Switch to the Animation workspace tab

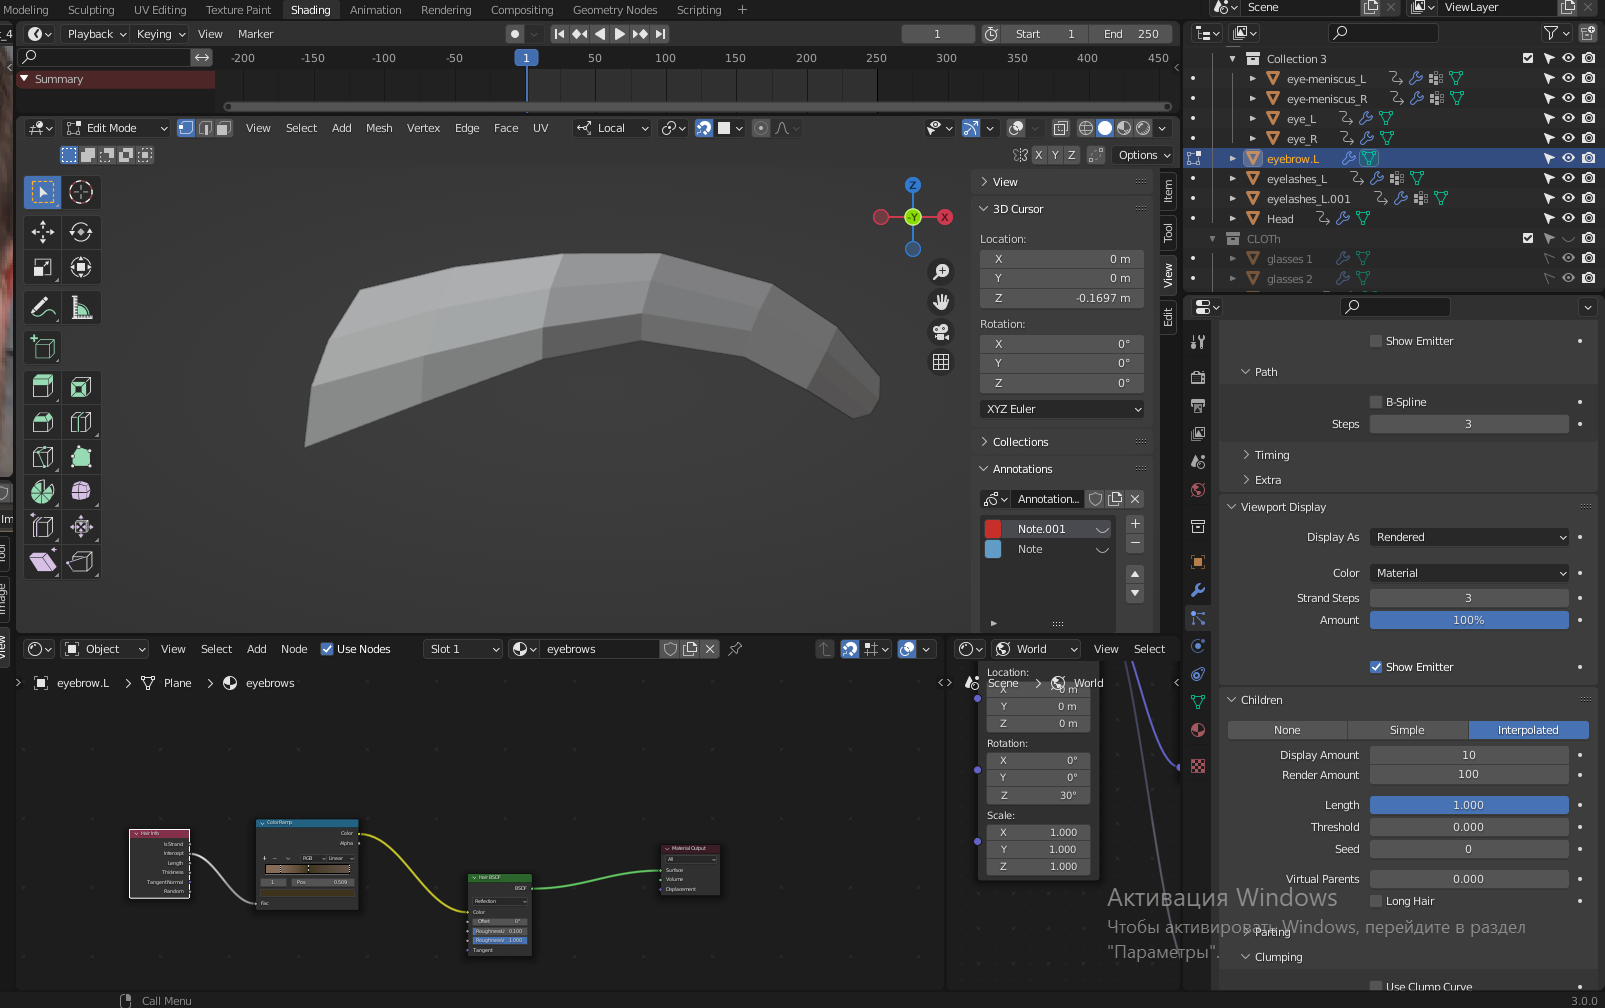pyautogui.click(x=375, y=10)
